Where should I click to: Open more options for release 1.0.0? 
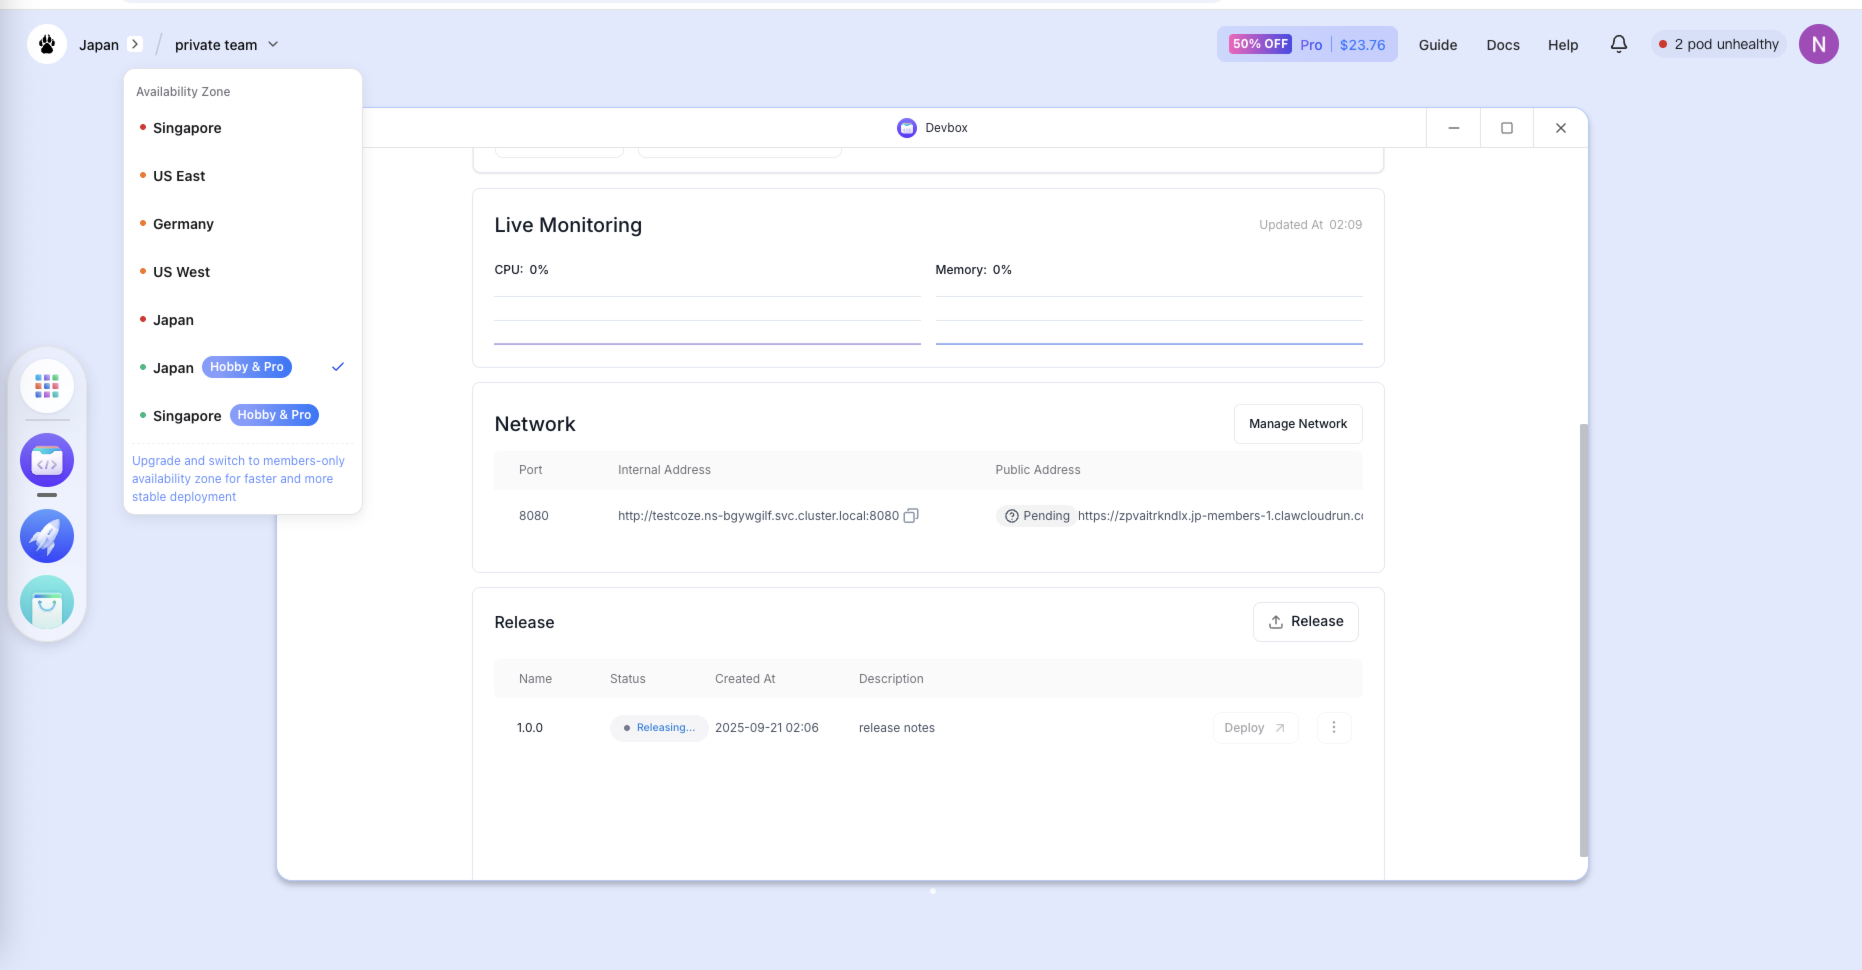pyautogui.click(x=1333, y=728)
